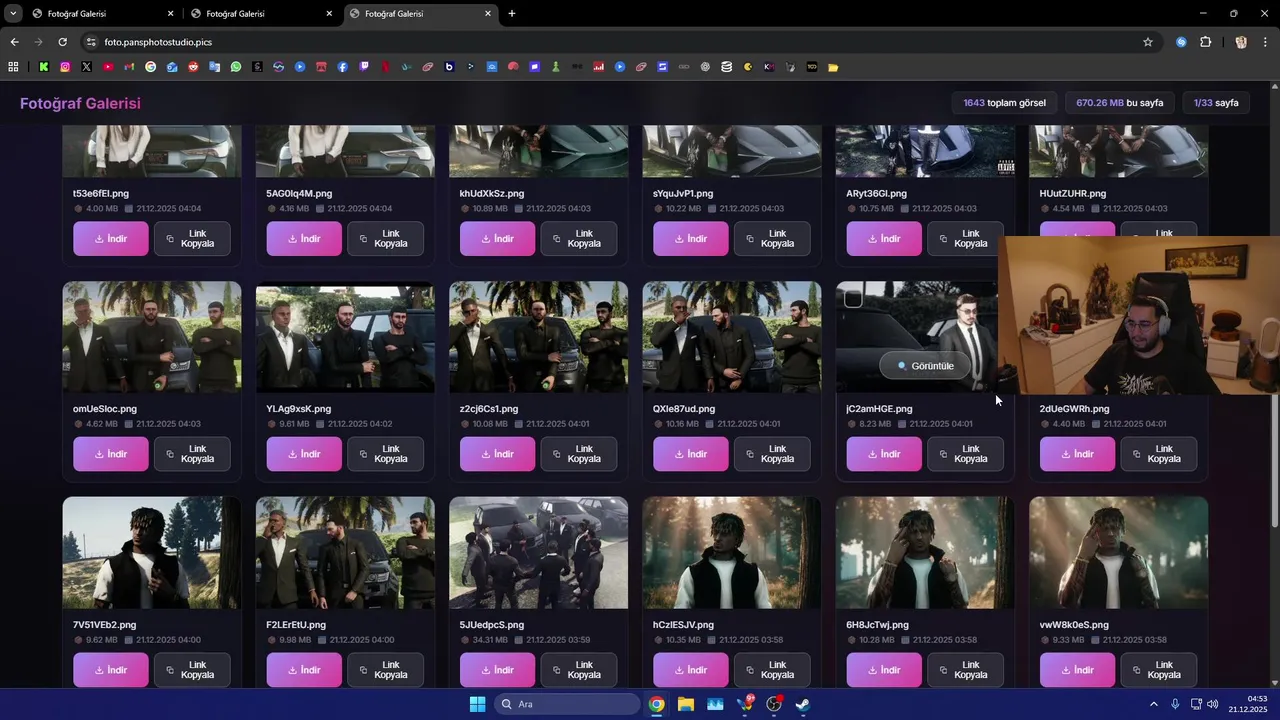The height and width of the screenshot is (720, 1280).
Task: Download QXIe87ud.png
Action: point(691,454)
